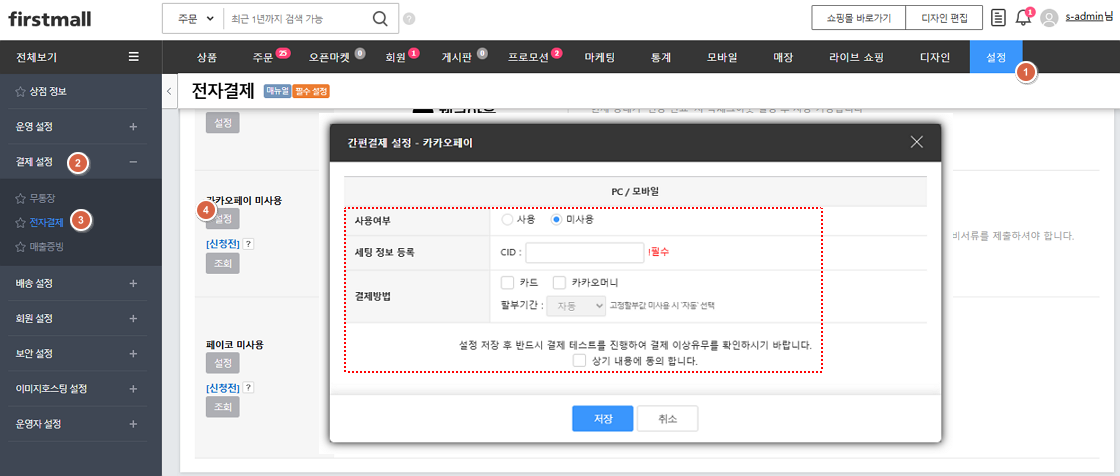Select the 미사용 radio option
The width and height of the screenshot is (1120, 476).
pyautogui.click(x=557, y=219)
